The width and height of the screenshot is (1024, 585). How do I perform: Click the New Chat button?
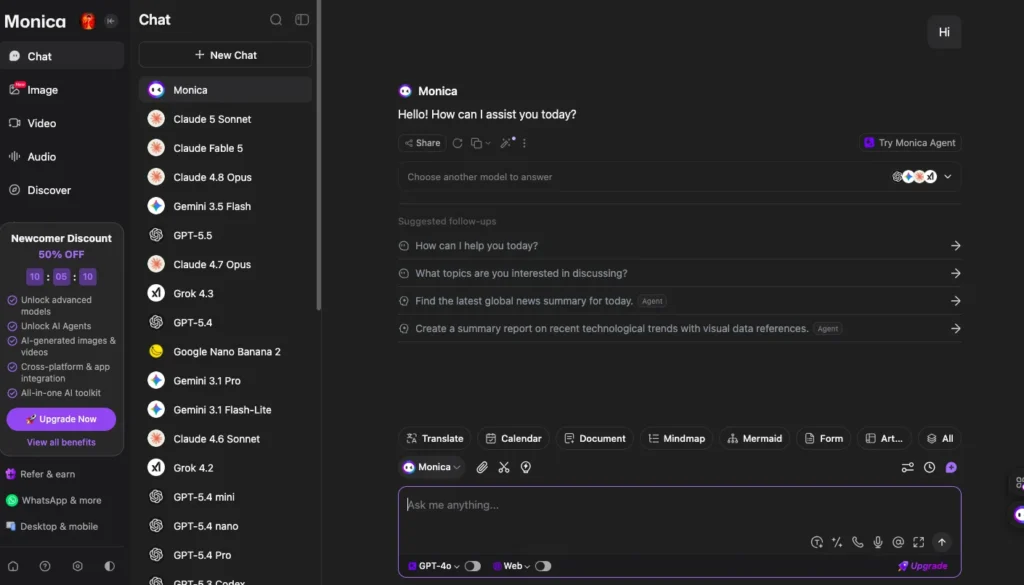coord(225,55)
